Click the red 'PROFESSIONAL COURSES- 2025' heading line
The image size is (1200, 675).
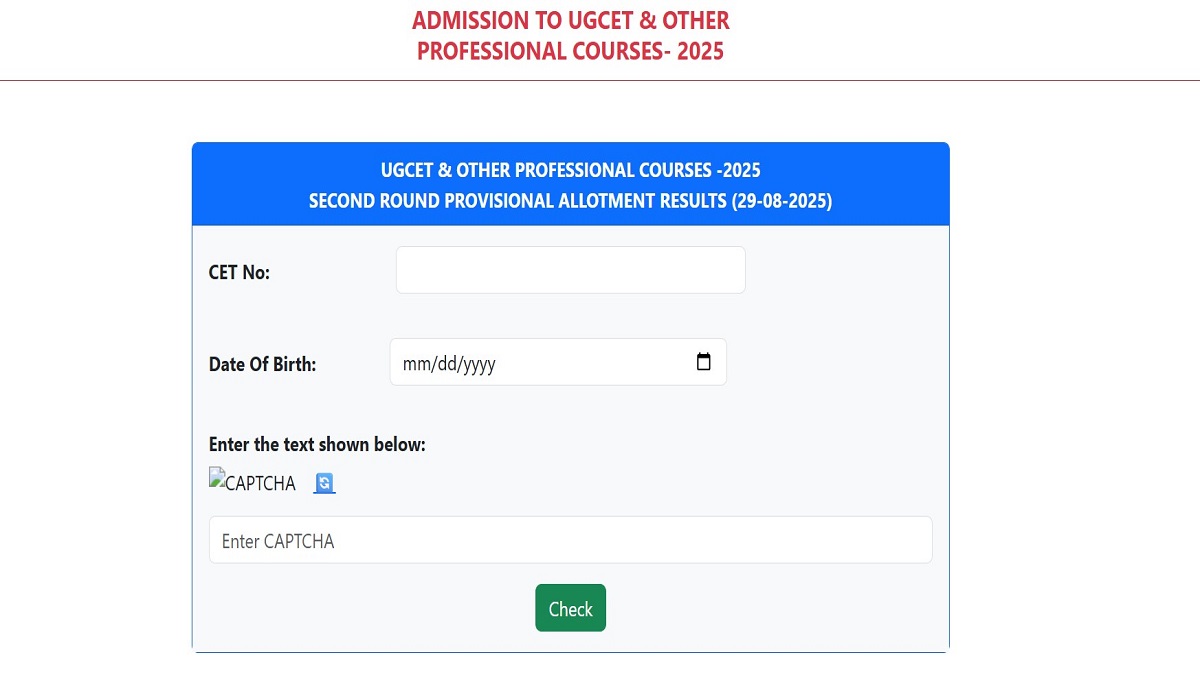570,51
